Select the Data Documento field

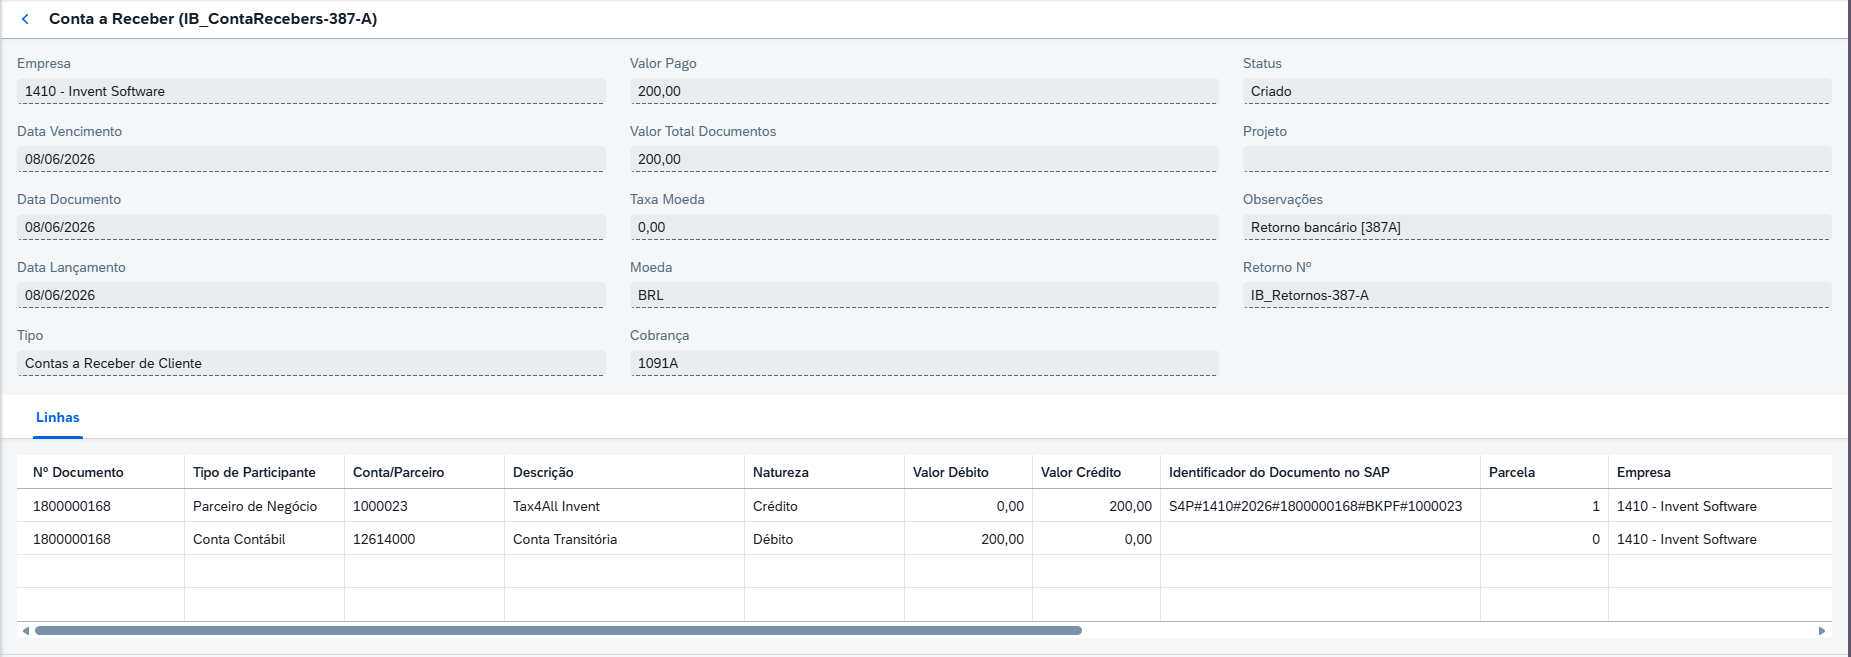click(311, 227)
